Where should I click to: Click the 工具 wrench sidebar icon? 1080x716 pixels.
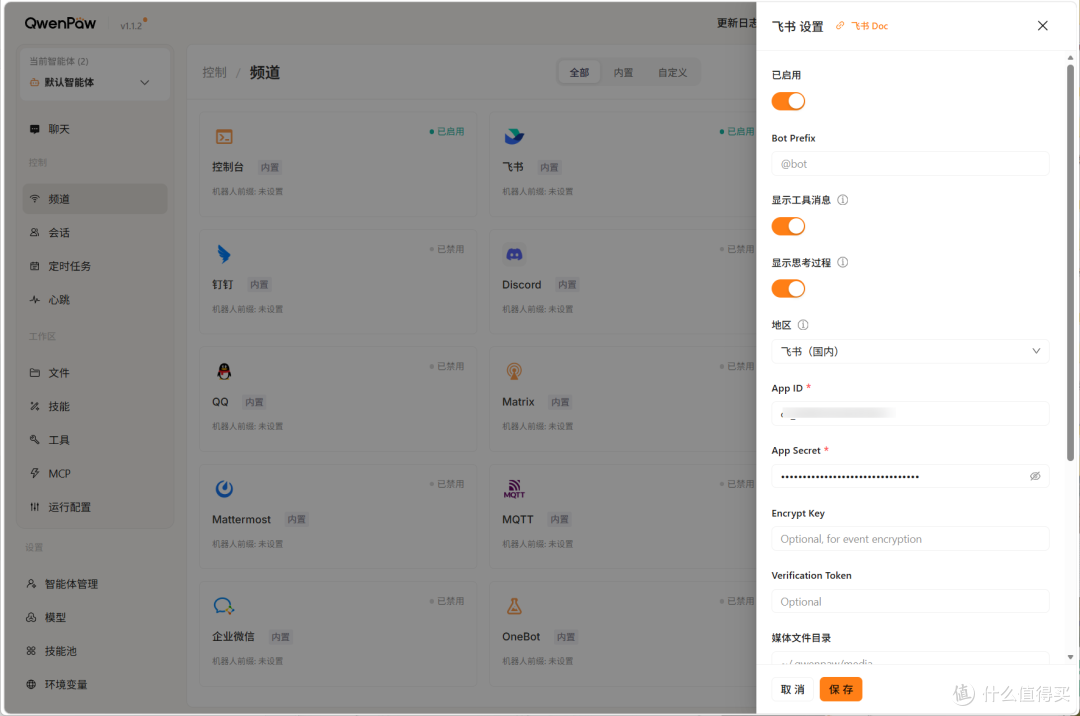pos(34,439)
